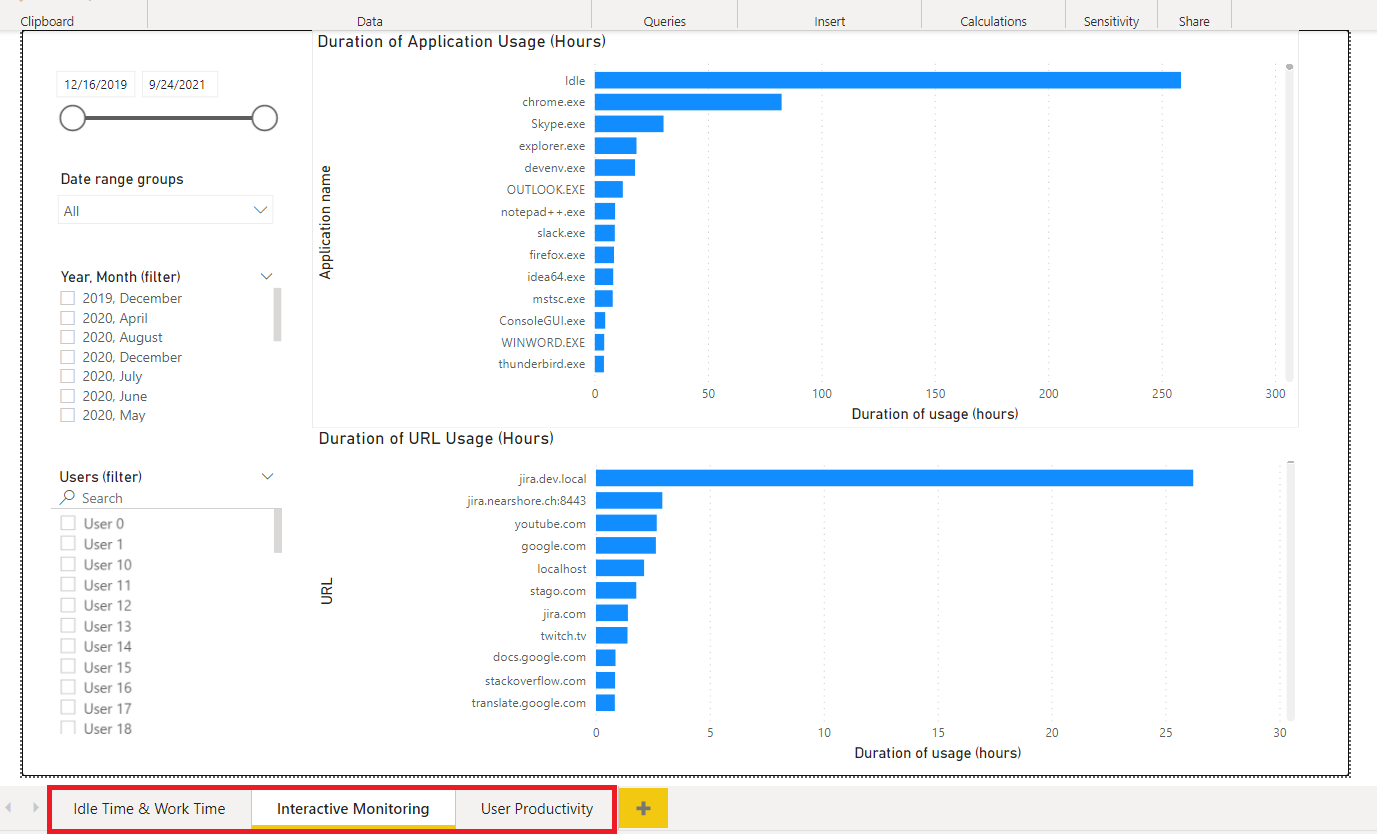Expand the Users filter chevron
1377x834 pixels.
click(x=267, y=476)
